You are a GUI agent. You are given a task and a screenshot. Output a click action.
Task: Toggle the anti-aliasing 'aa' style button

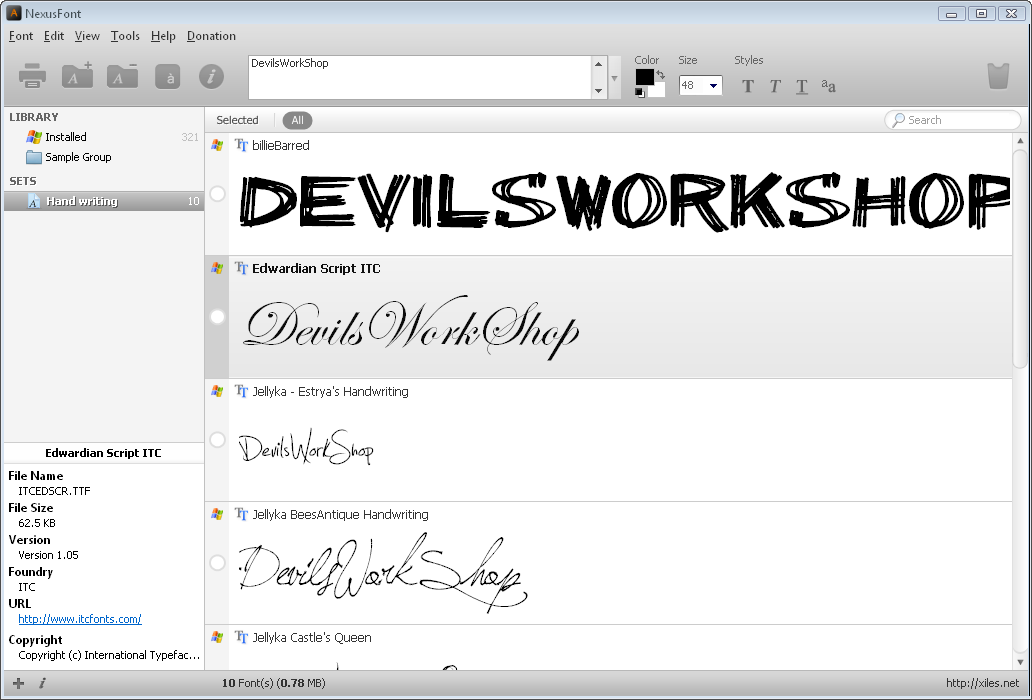pyautogui.click(x=829, y=86)
